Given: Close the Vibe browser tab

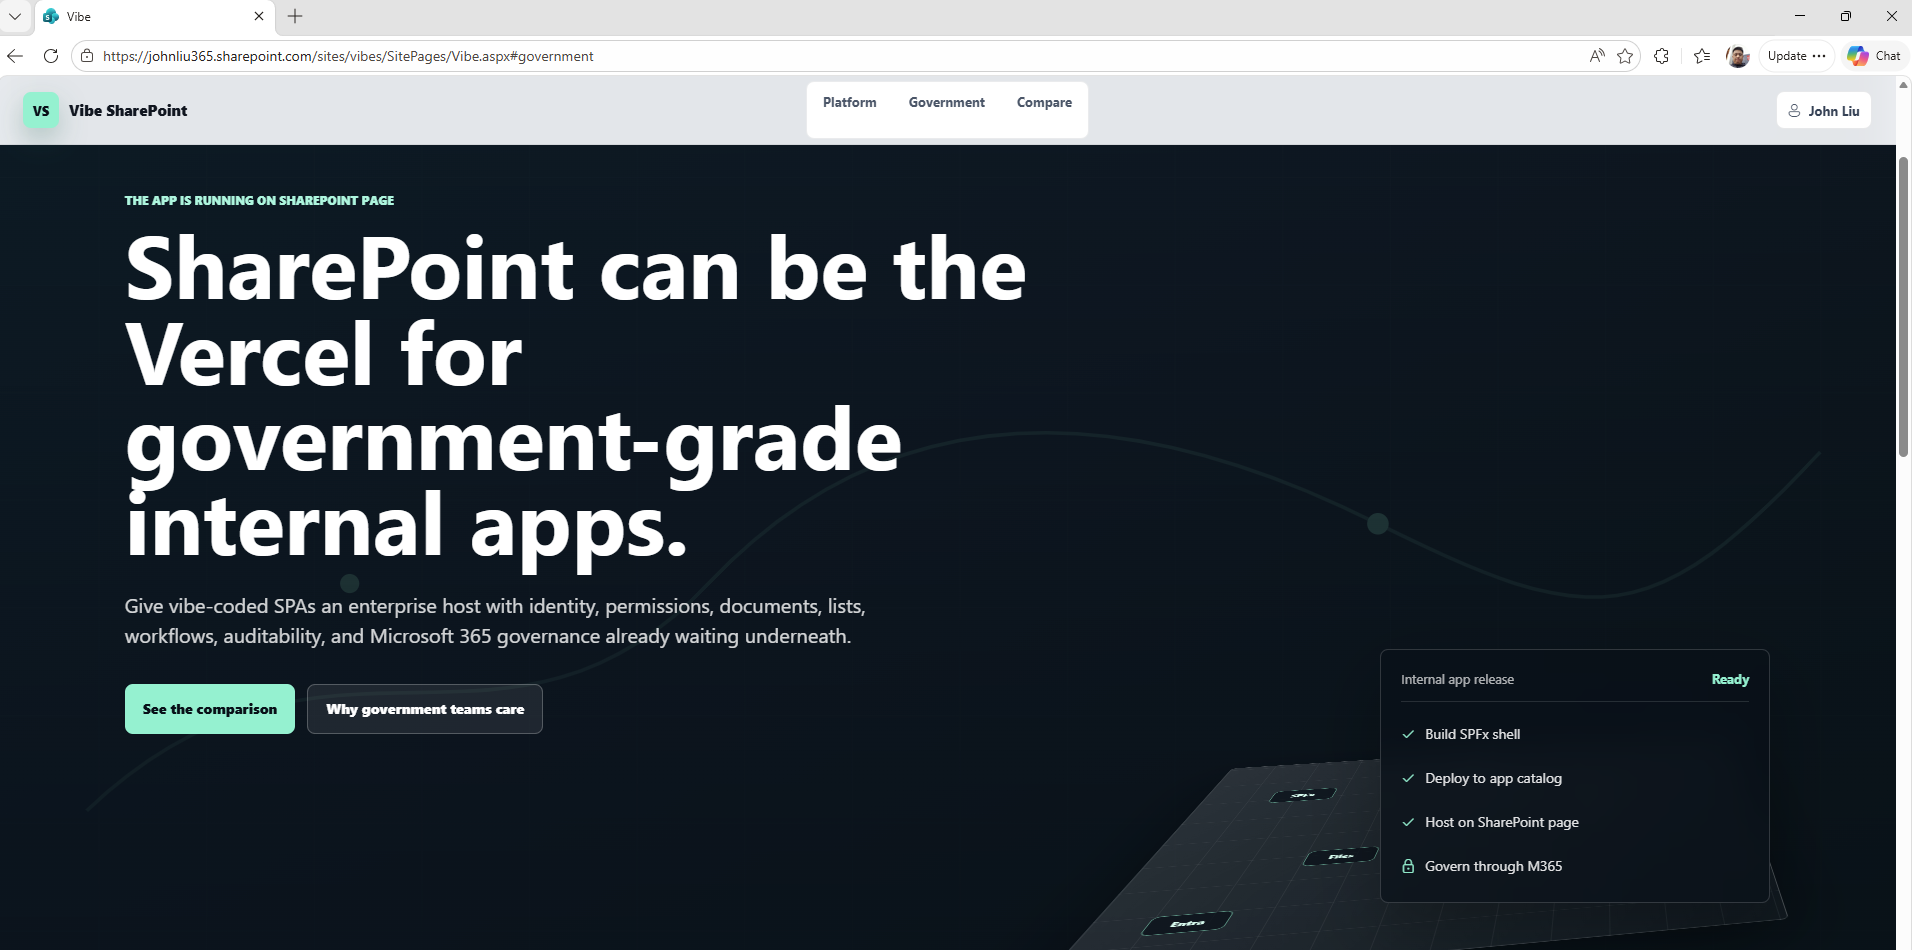Looking at the screenshot, I should coord(259,16).
